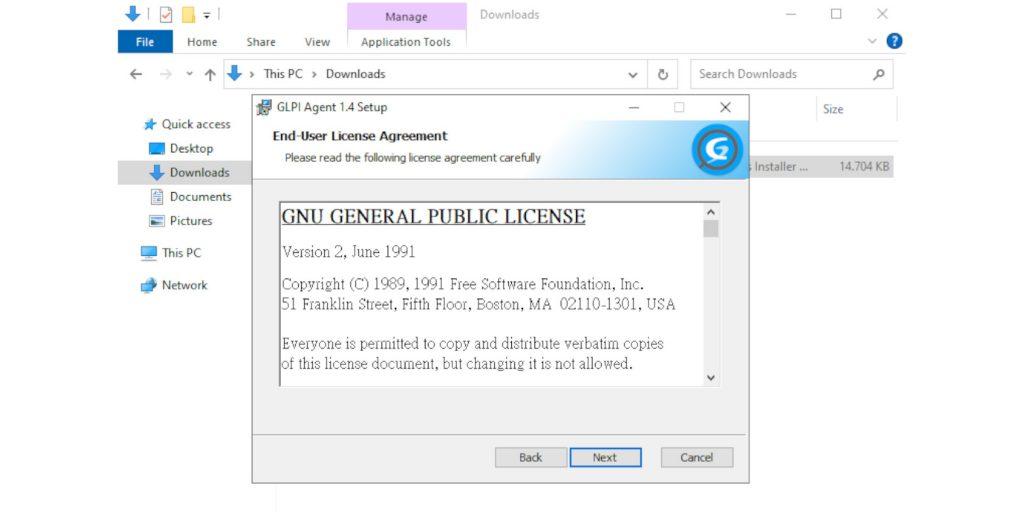The image size is (1024, 512).
Task: Go forward with the right arrow
Action: (x=165, y=74)
